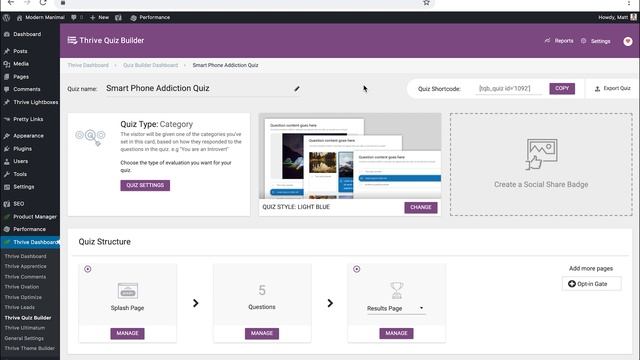
Task: Open the Appearance sidebar menu
Action: [x=28, y=136]
